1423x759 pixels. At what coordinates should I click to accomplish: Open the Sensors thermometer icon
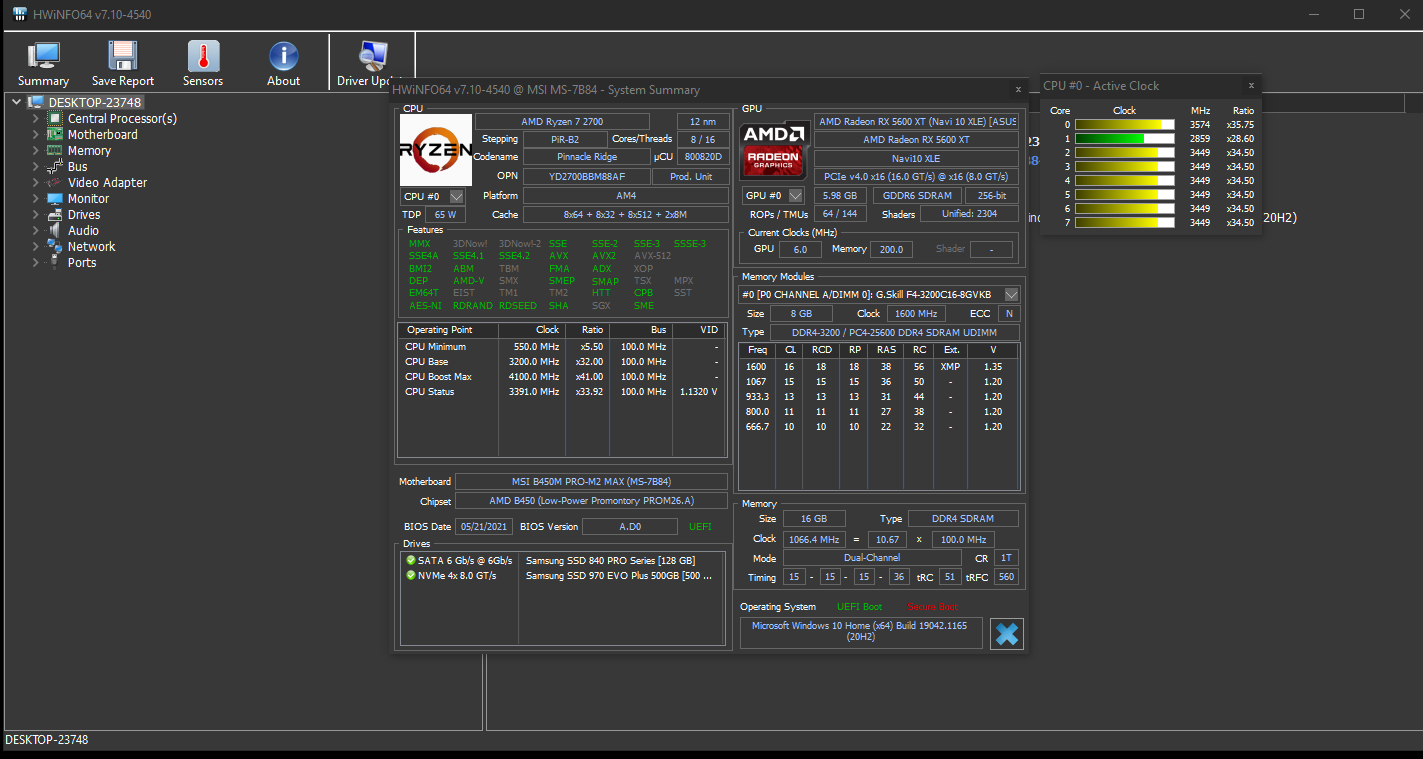tap(203, 57)
